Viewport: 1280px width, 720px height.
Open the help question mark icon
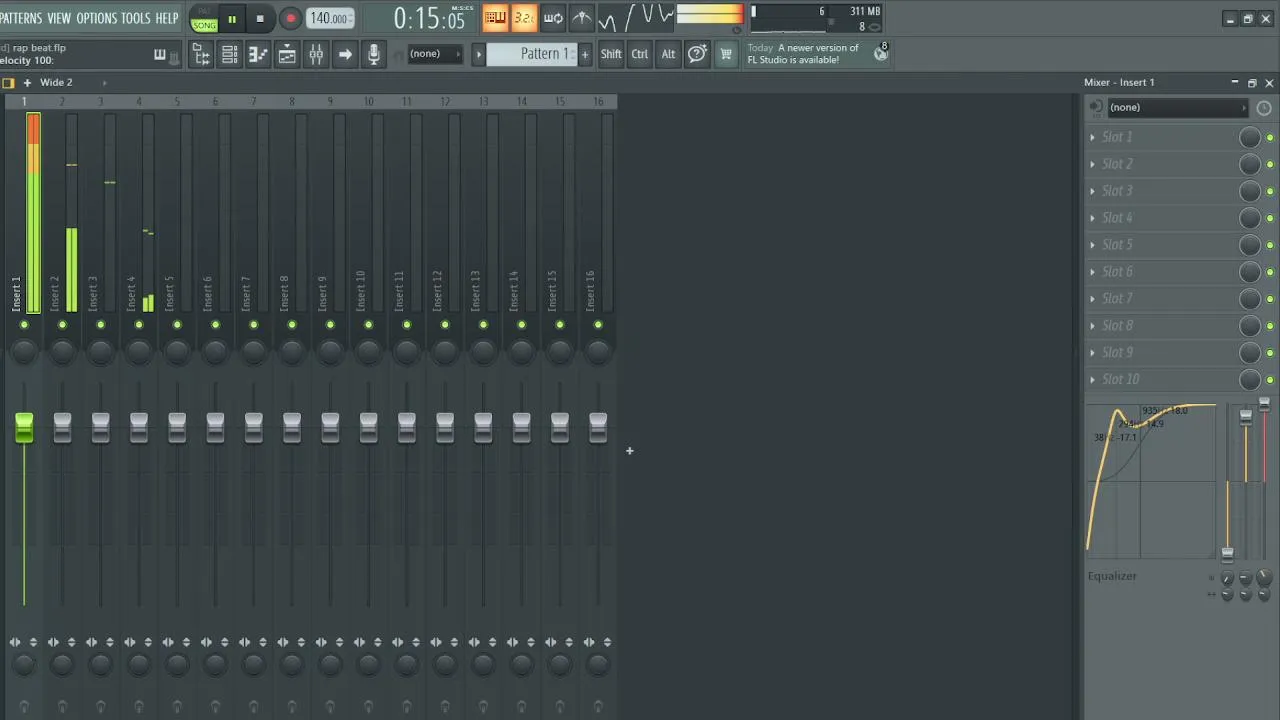click(697, 54)
